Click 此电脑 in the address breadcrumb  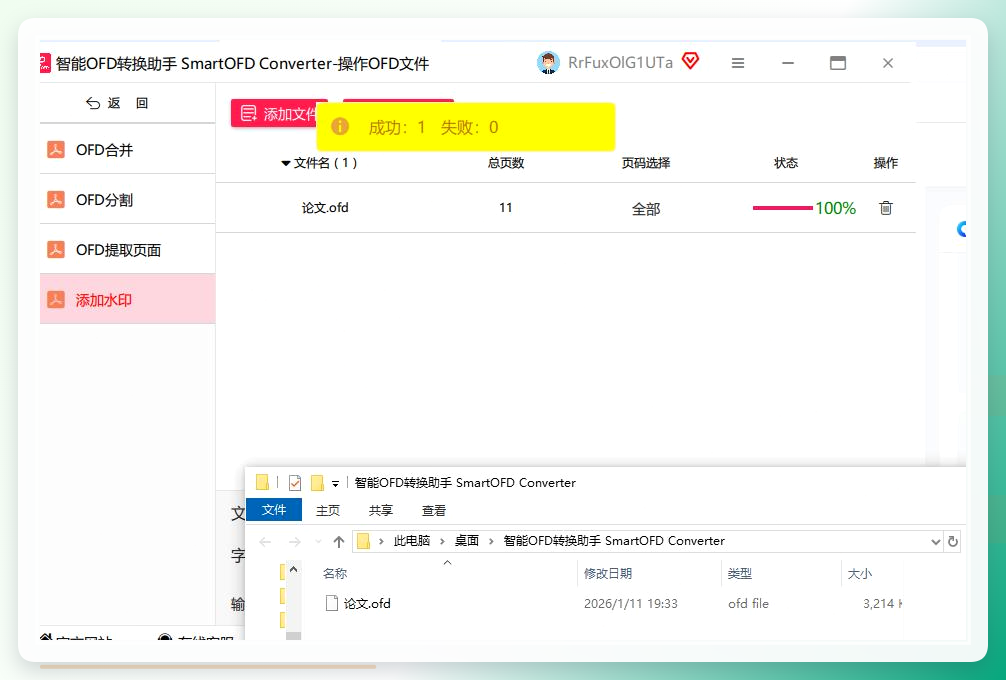pos(412,541)
